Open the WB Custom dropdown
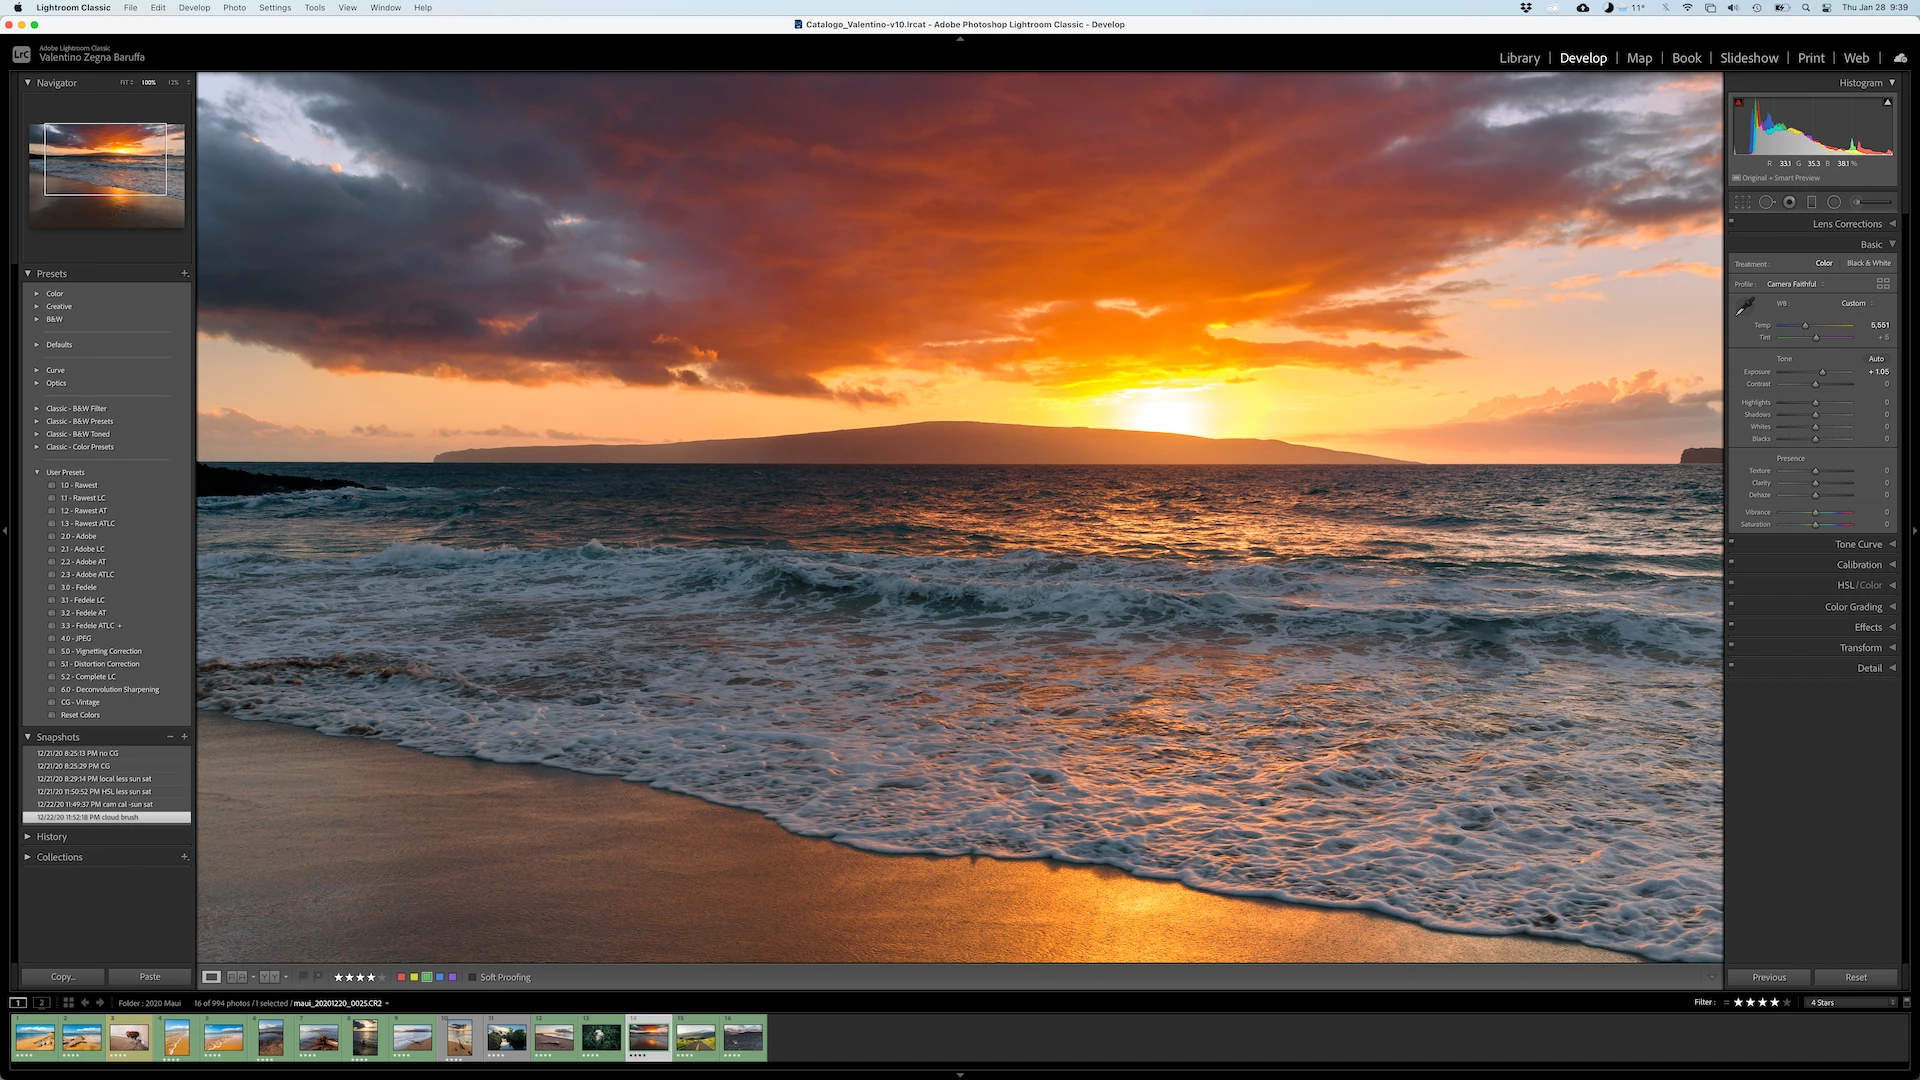The height and width of the screenshot is (1080, 1920). tap(1858, 304)
